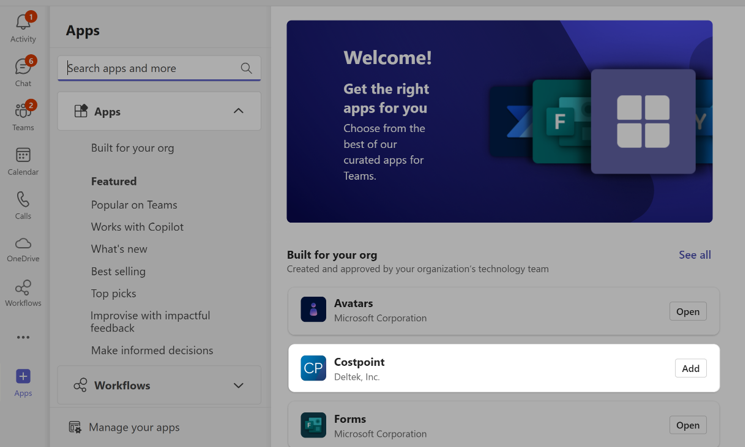This screenshot has height=447, width=745.
Task: Go to the Teams icon
Action: 22,112
